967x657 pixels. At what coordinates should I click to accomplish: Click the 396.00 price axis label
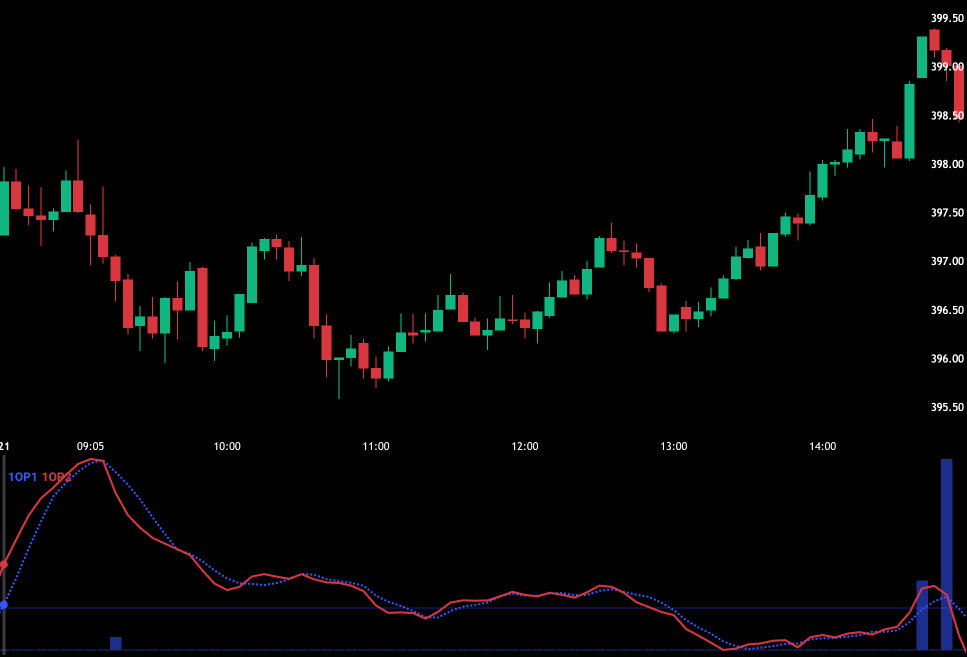(946, 359)
